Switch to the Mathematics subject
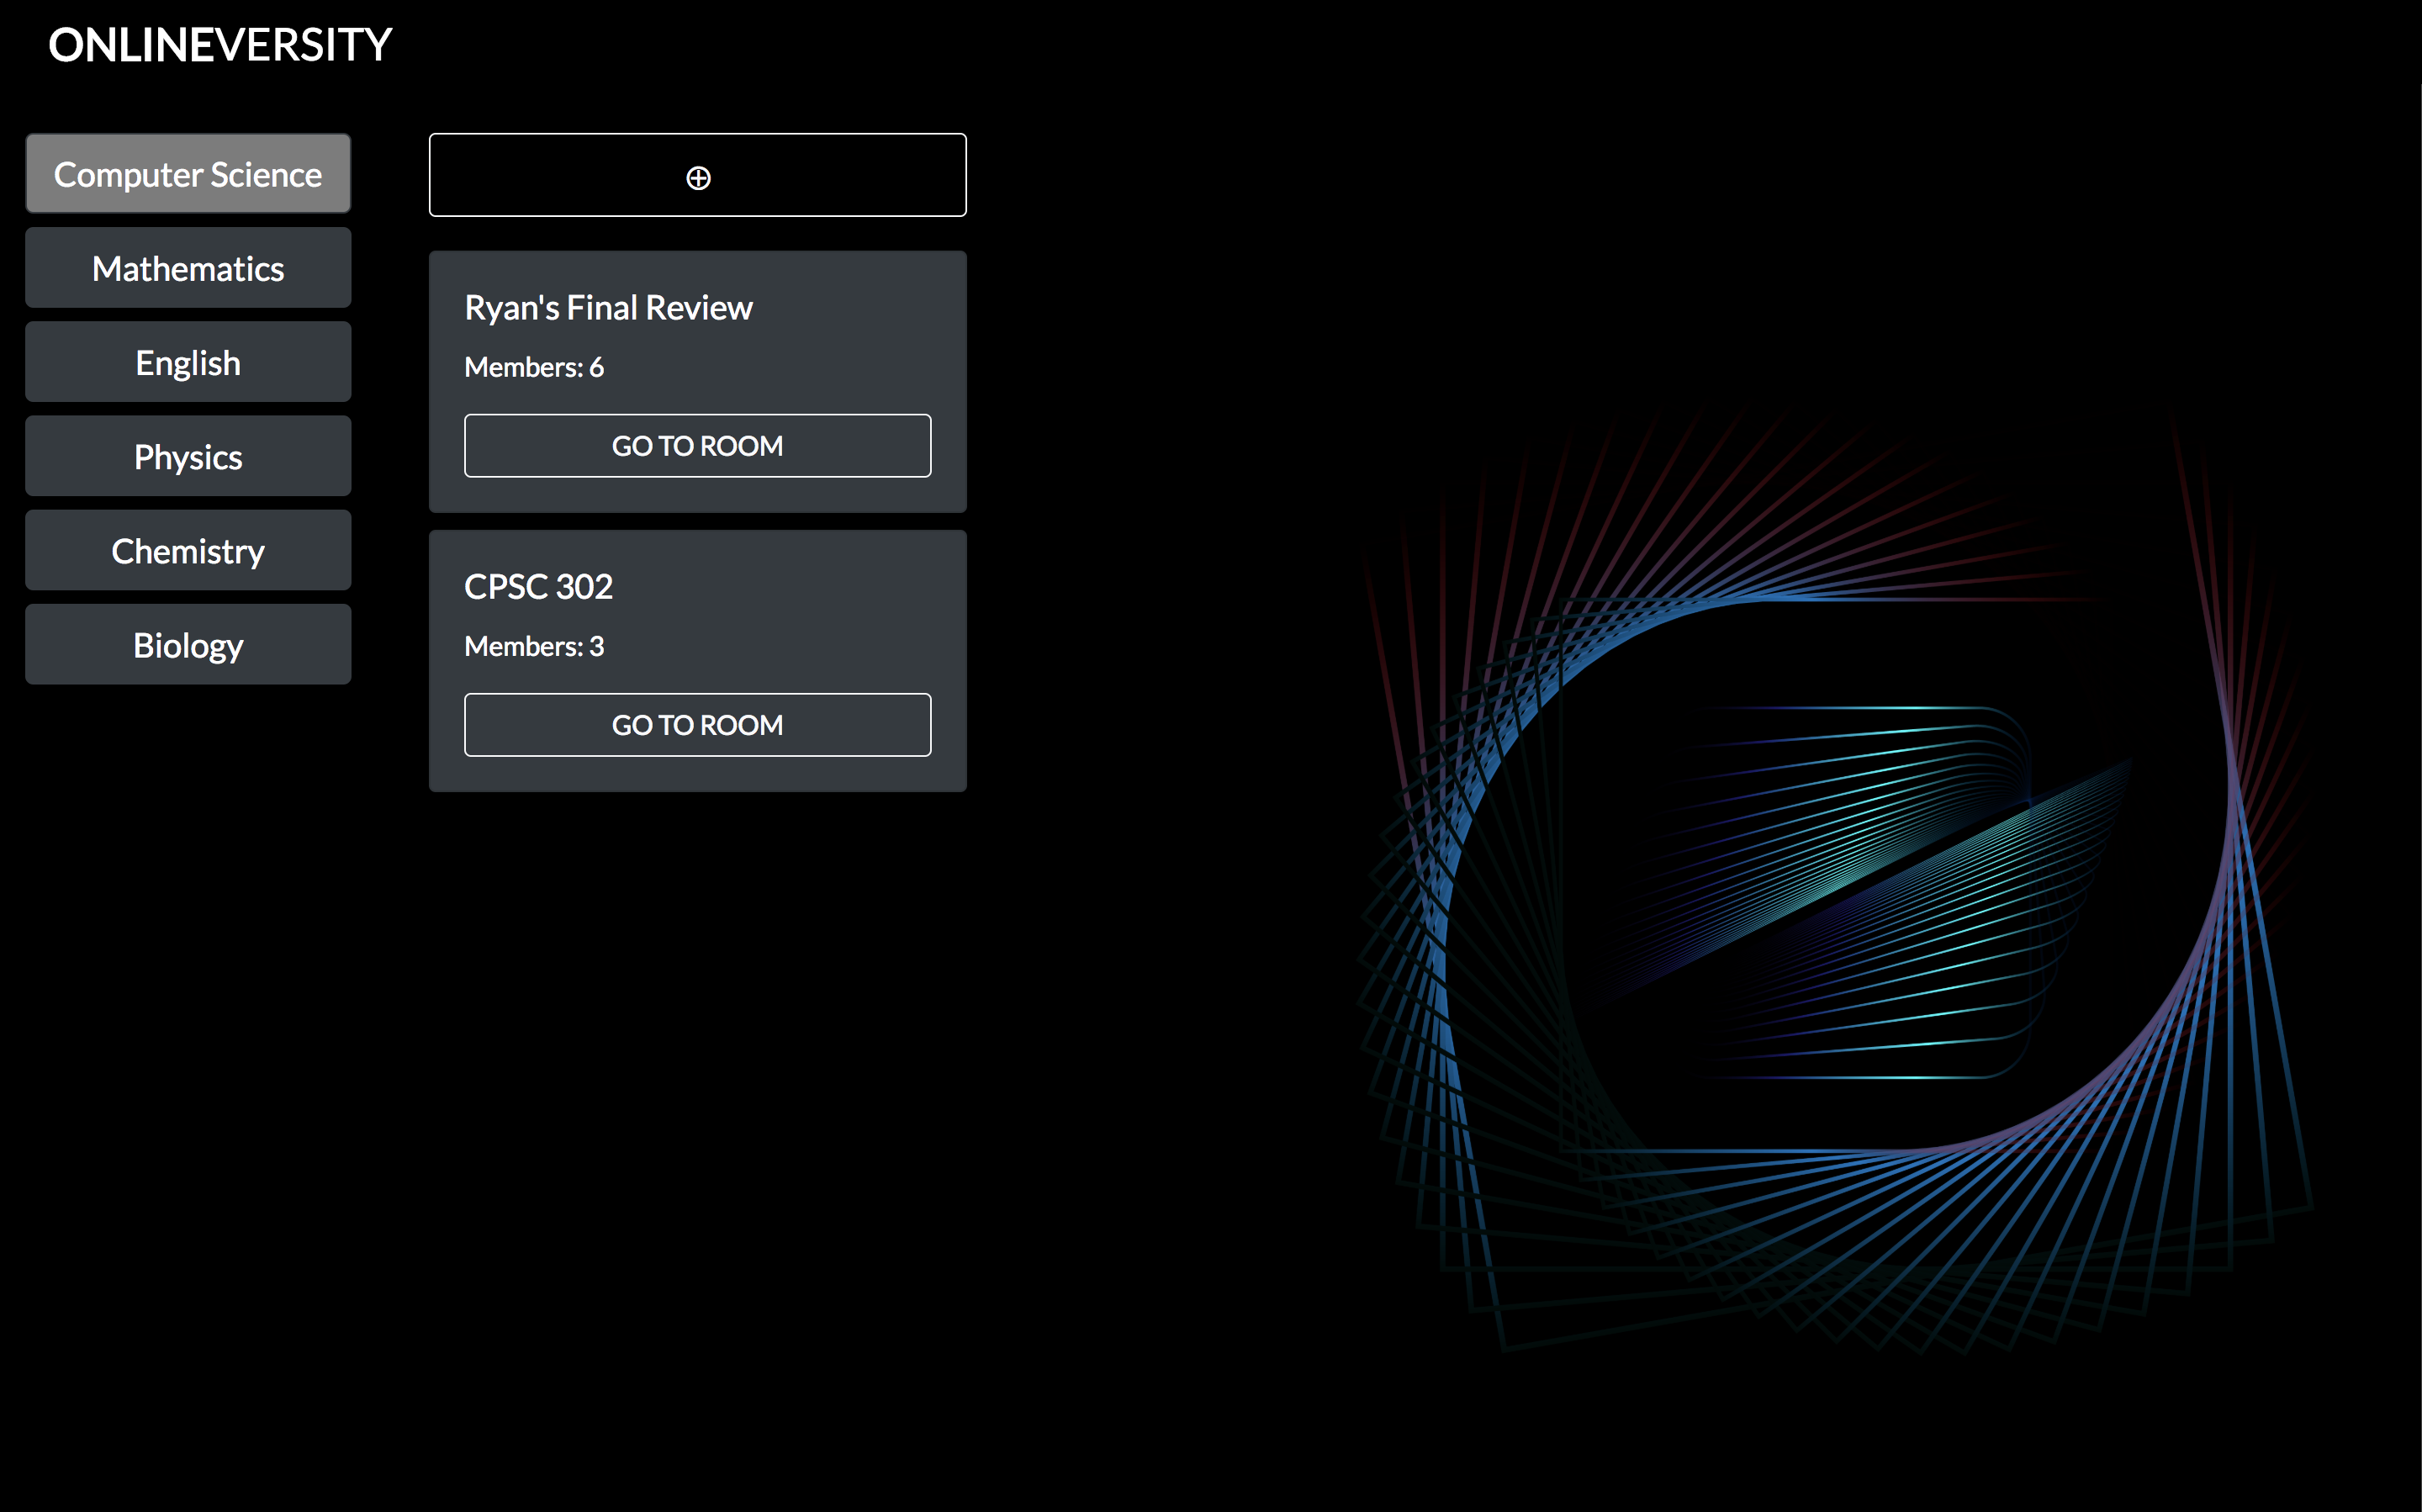Screen dimensions: 2422x1512 (x=188, y=268)
